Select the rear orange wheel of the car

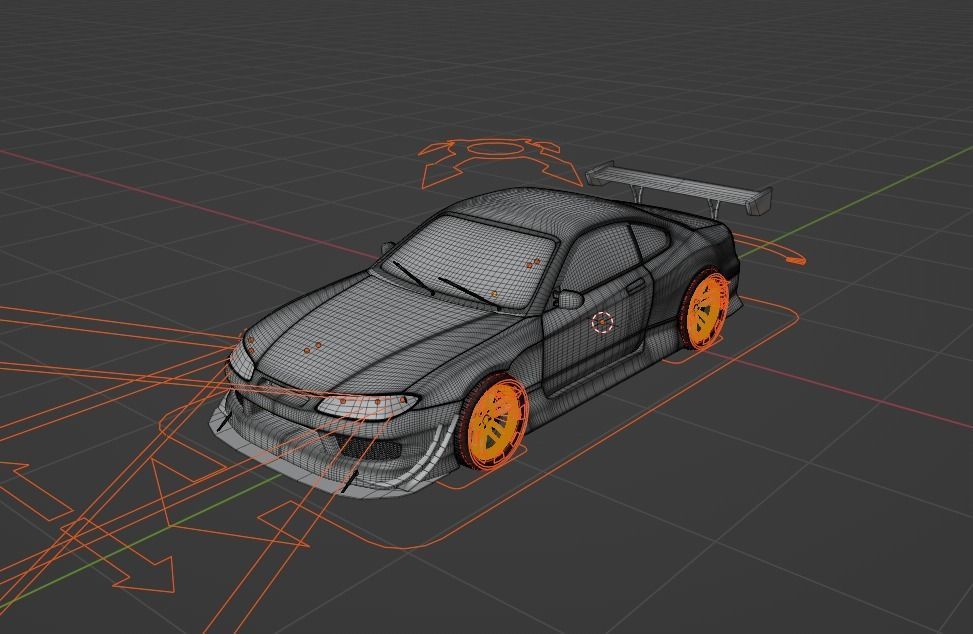[704, 309]
